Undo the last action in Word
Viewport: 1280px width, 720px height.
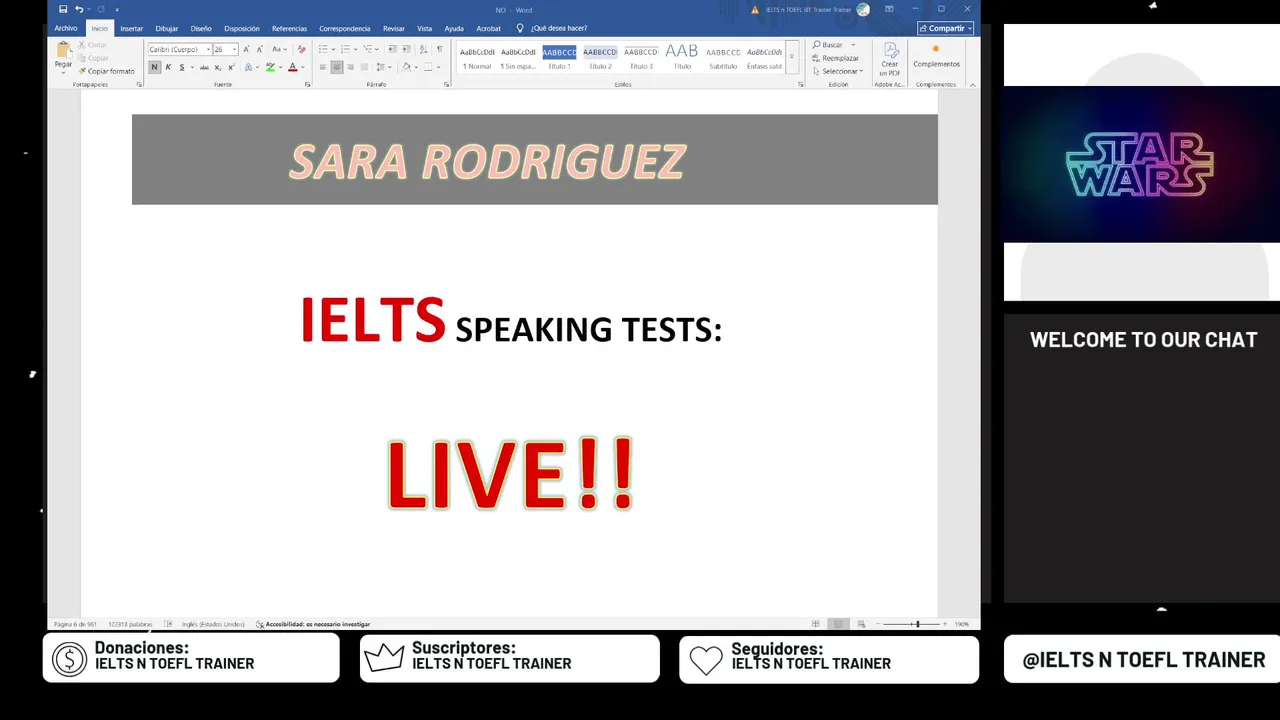[x=79, y=9]
